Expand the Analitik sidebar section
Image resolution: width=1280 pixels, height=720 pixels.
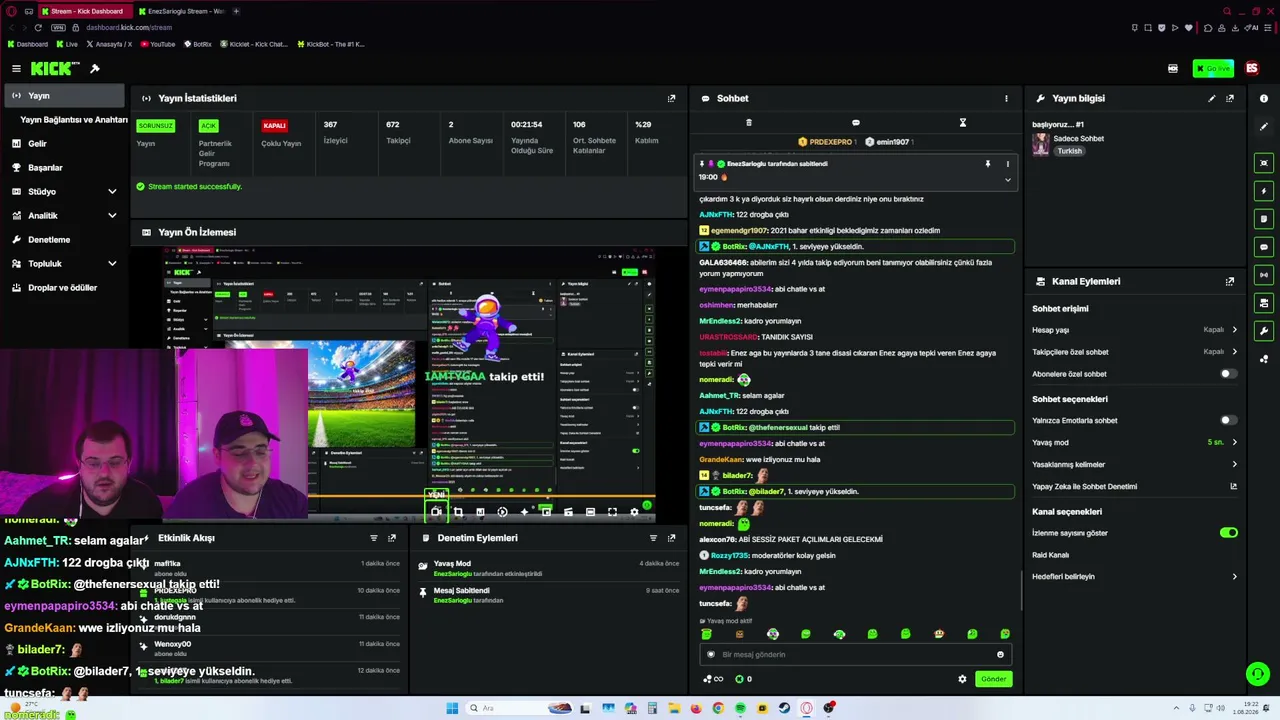coord(112,216)
